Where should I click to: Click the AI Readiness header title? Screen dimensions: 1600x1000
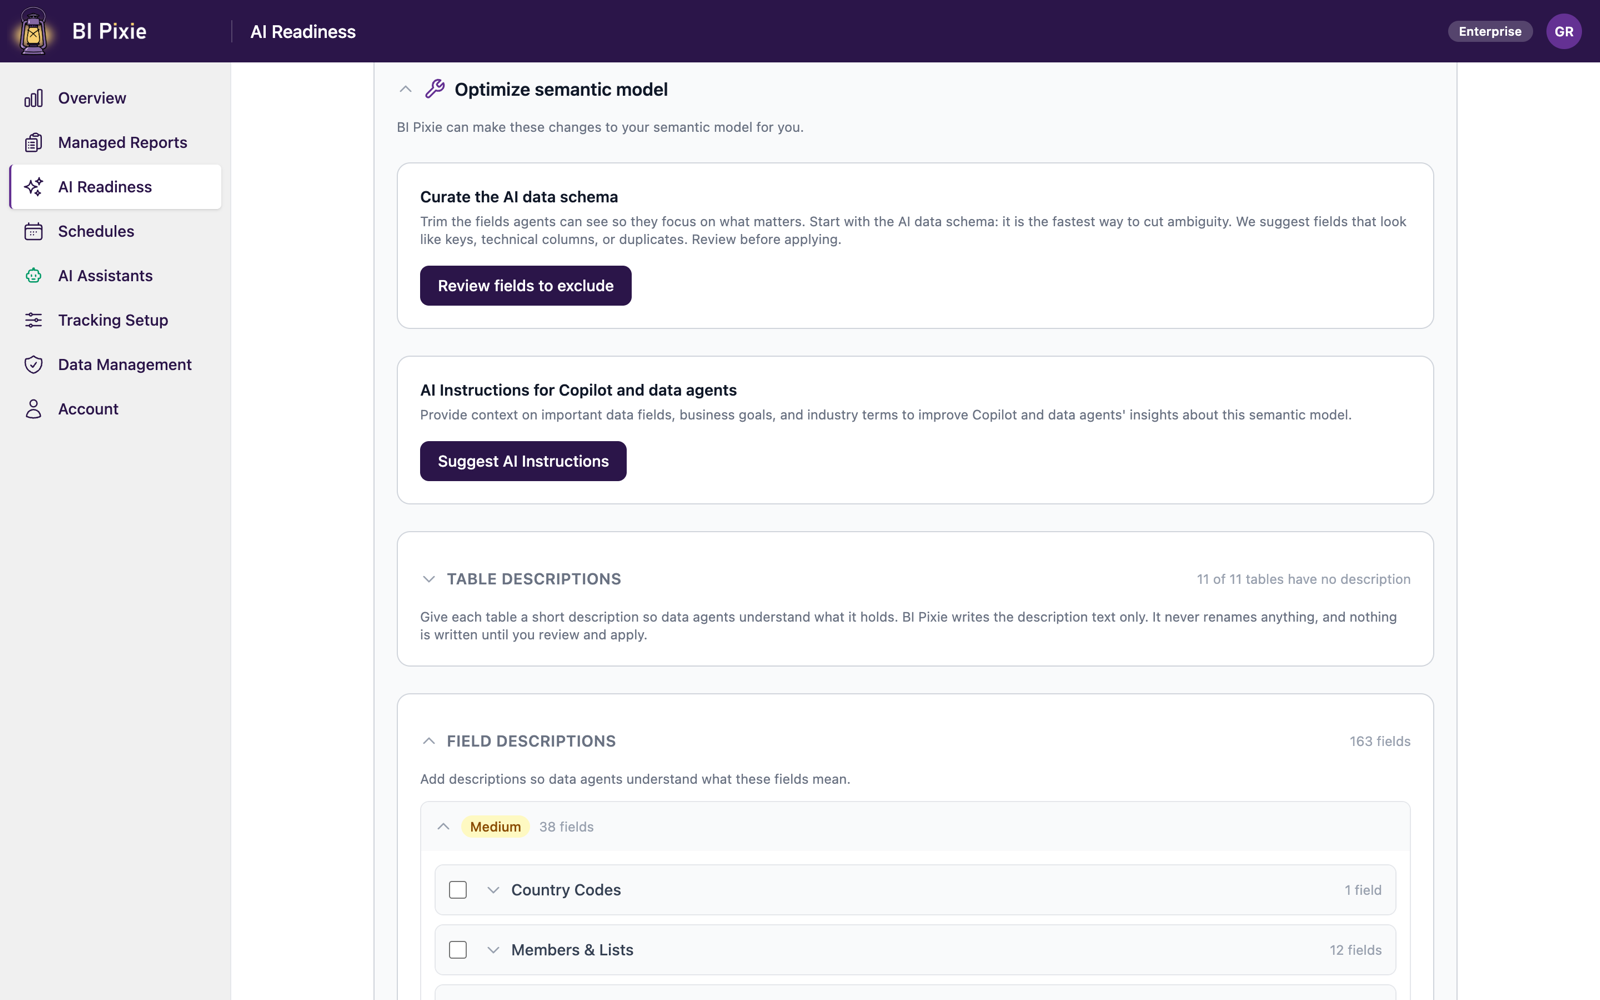[303, 31]
